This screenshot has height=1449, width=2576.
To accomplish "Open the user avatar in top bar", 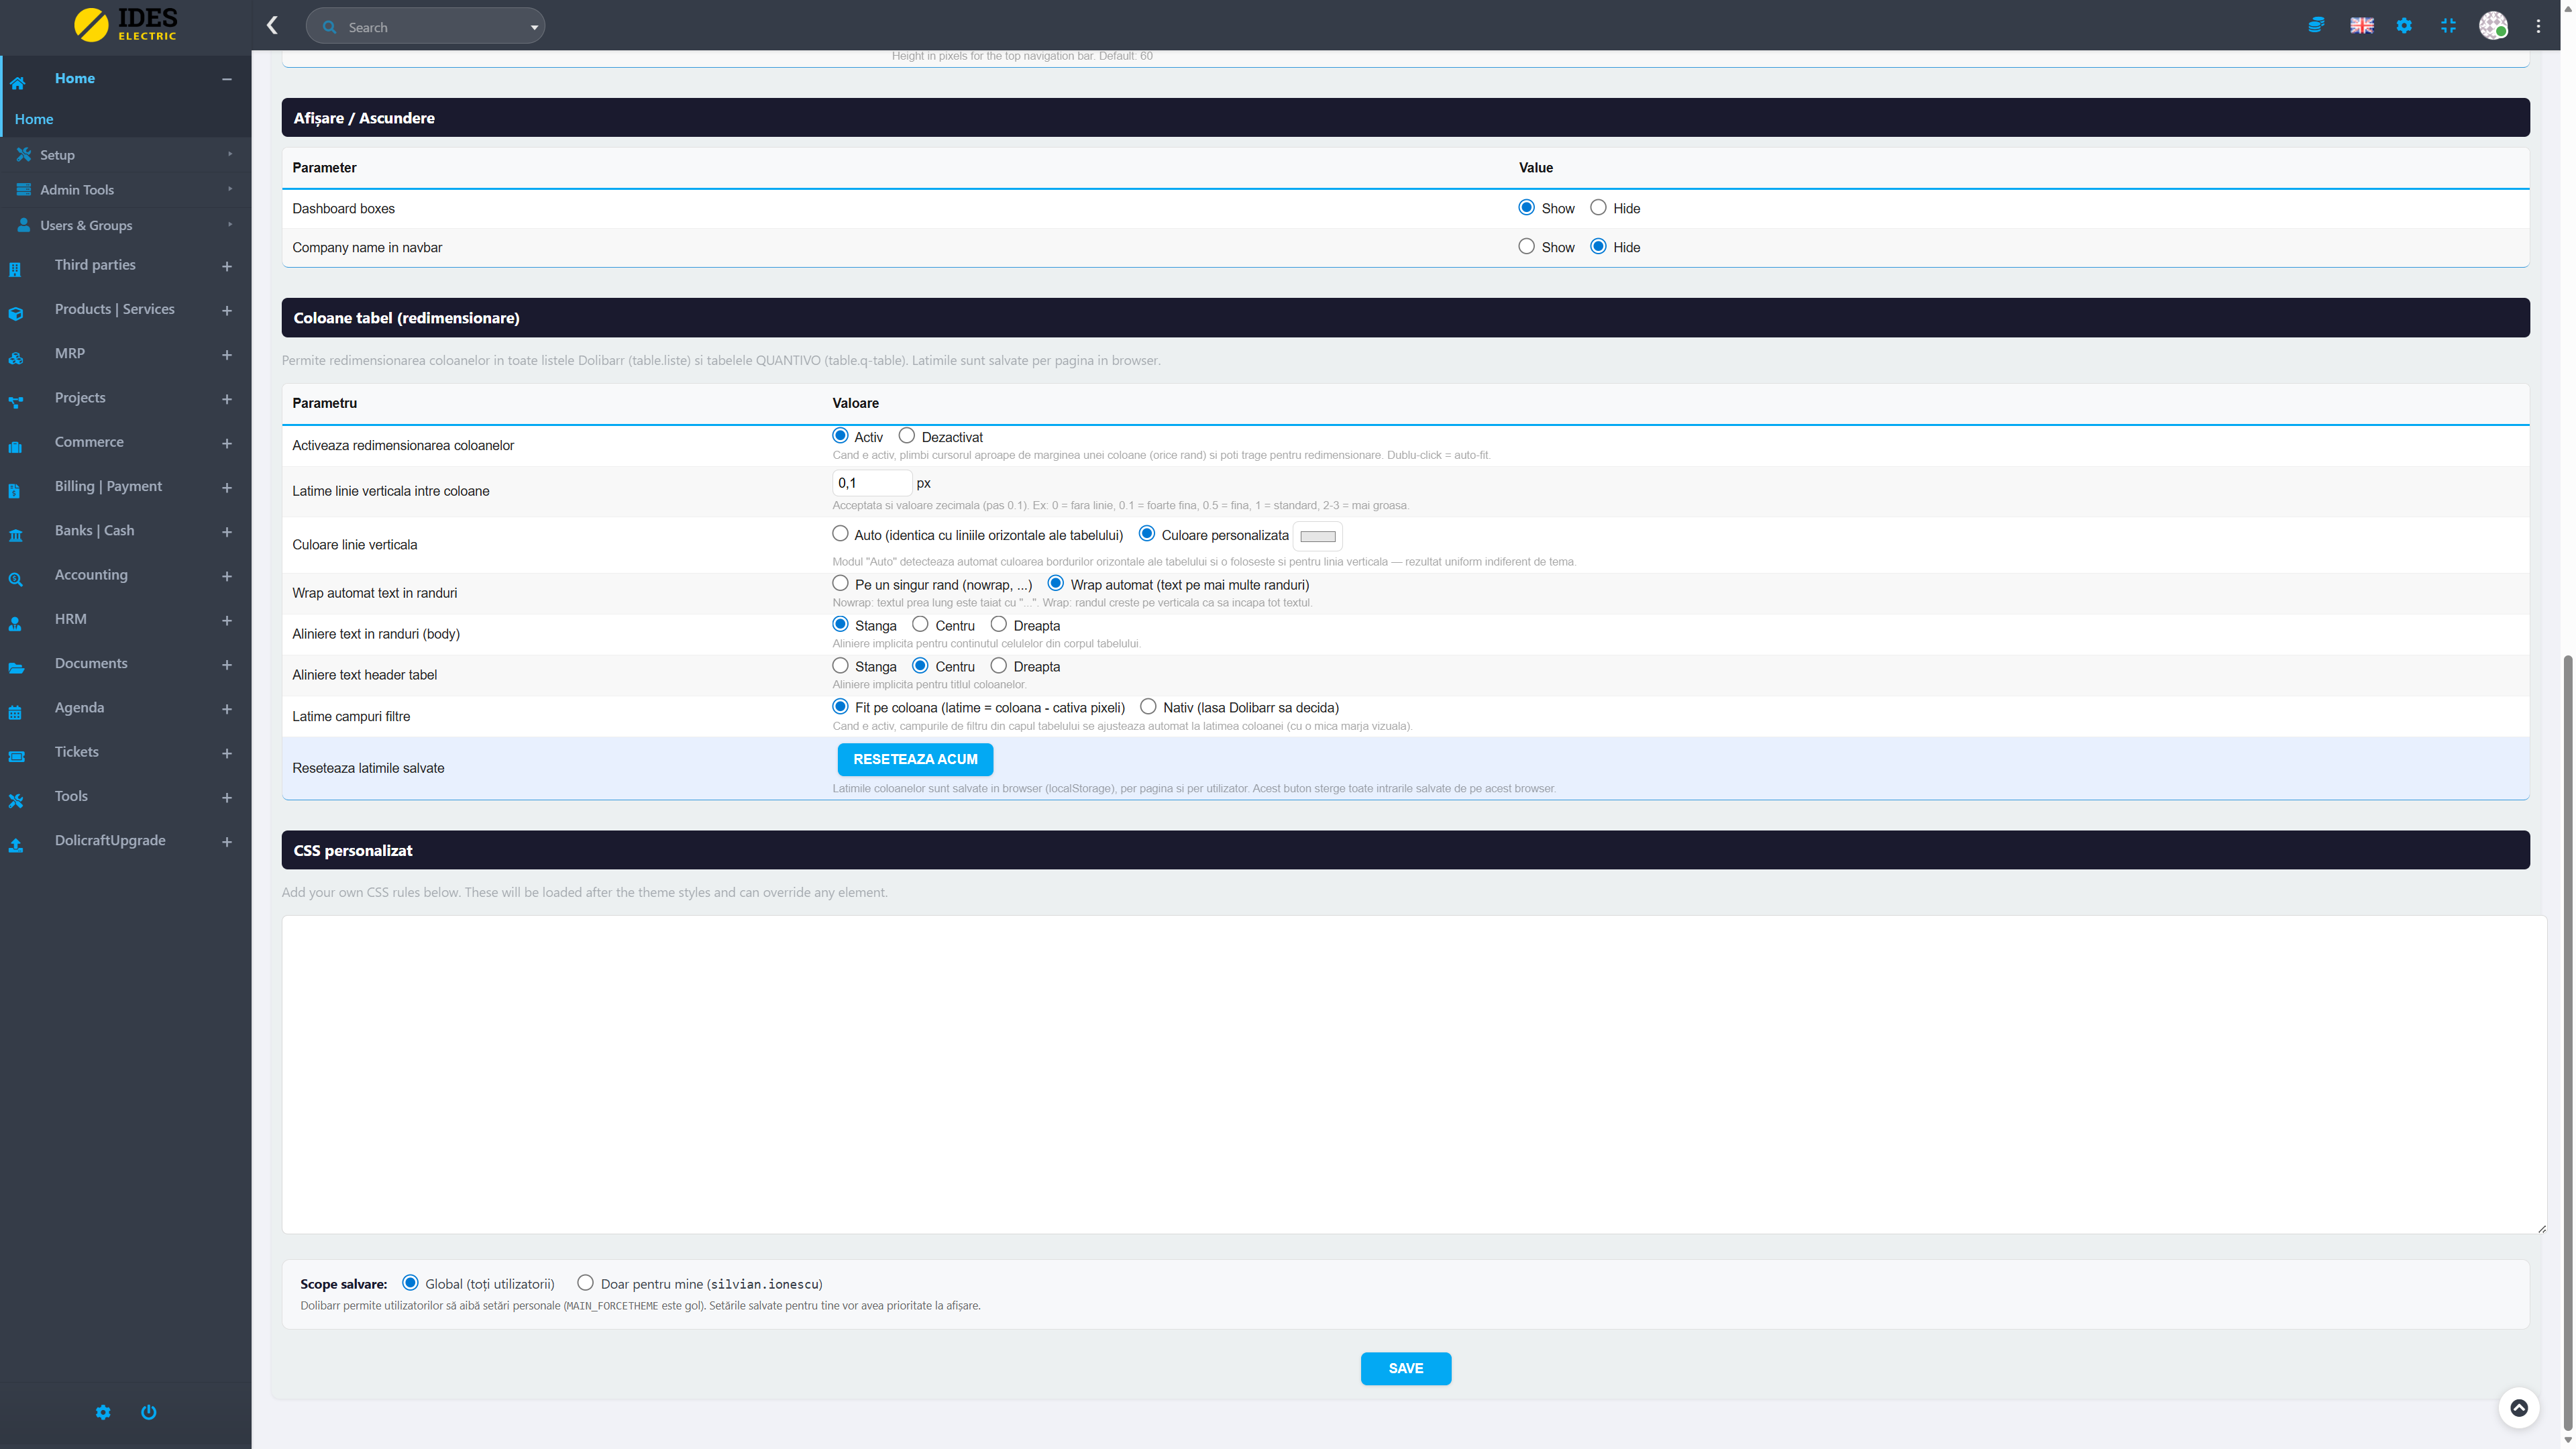I will coord(2493,26).
